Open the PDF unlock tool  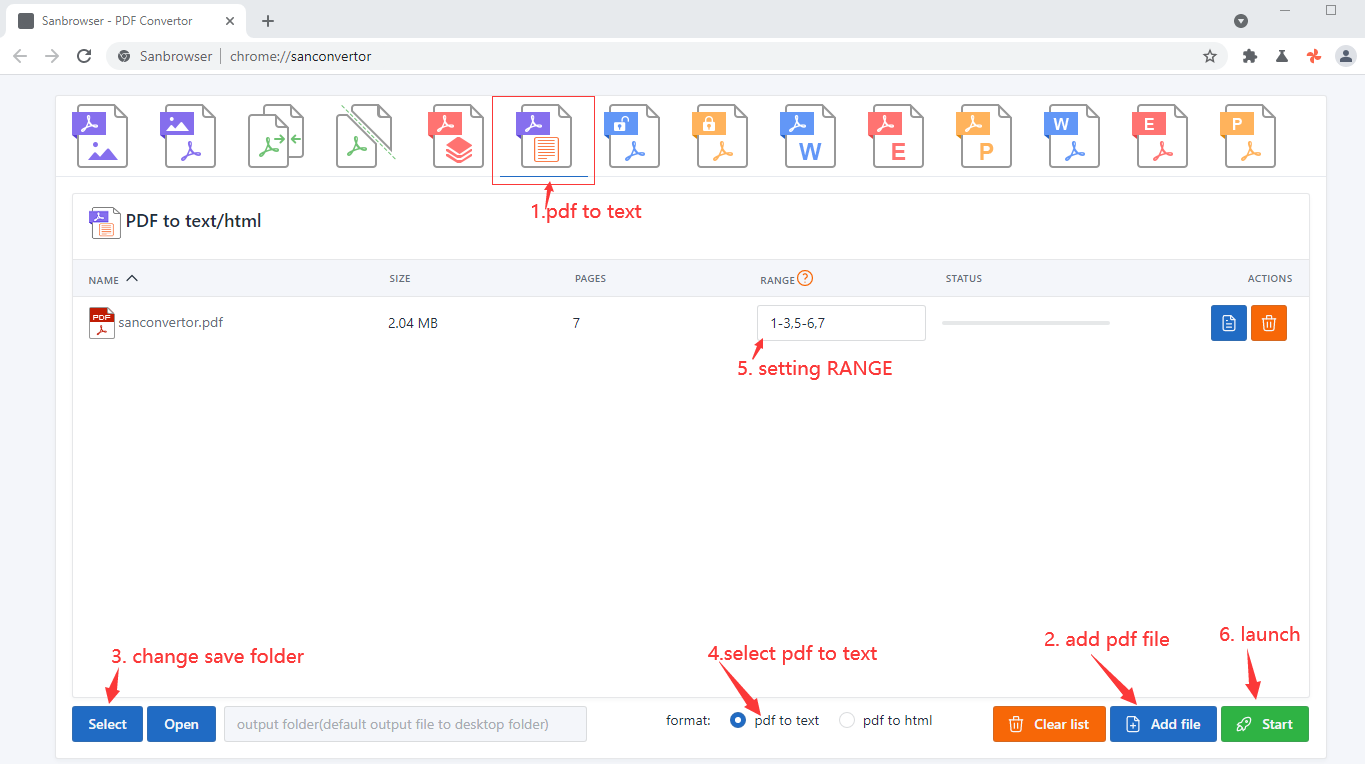click(632, 135)
